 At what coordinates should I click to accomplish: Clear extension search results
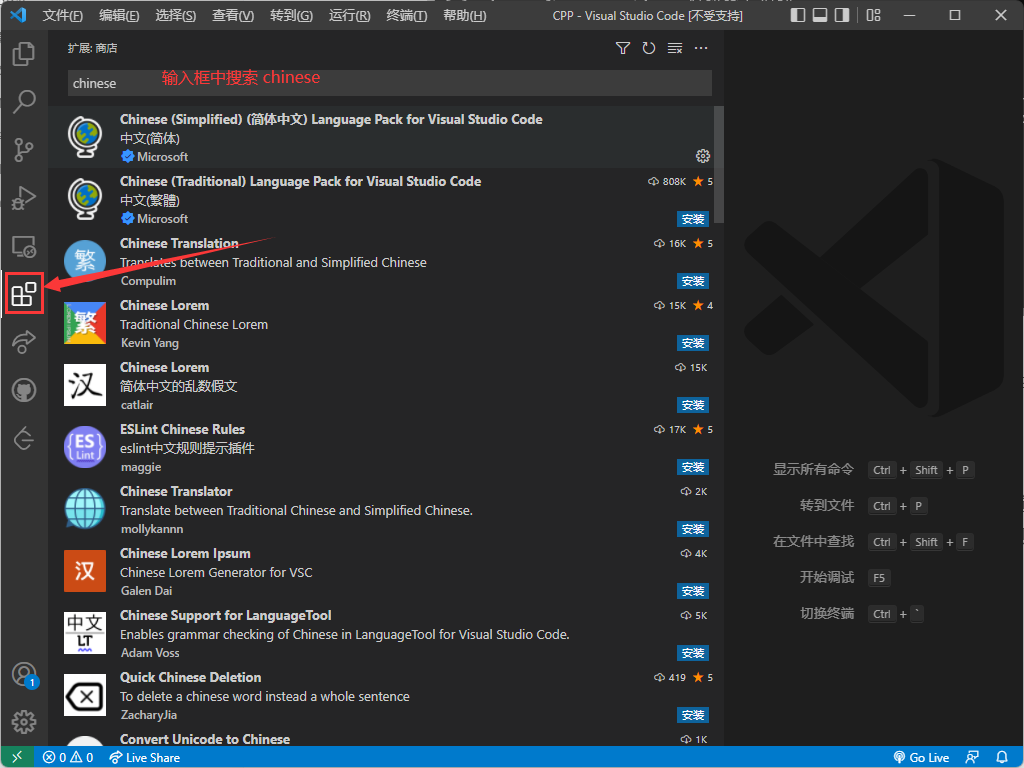click(x=675, y=48)
